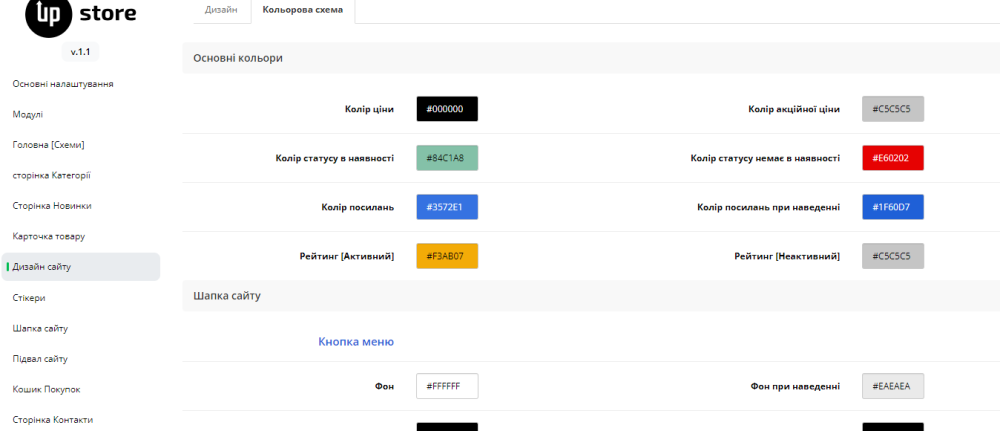
Task: Switch to the Дизайн tab
Action: coord(221,10)
